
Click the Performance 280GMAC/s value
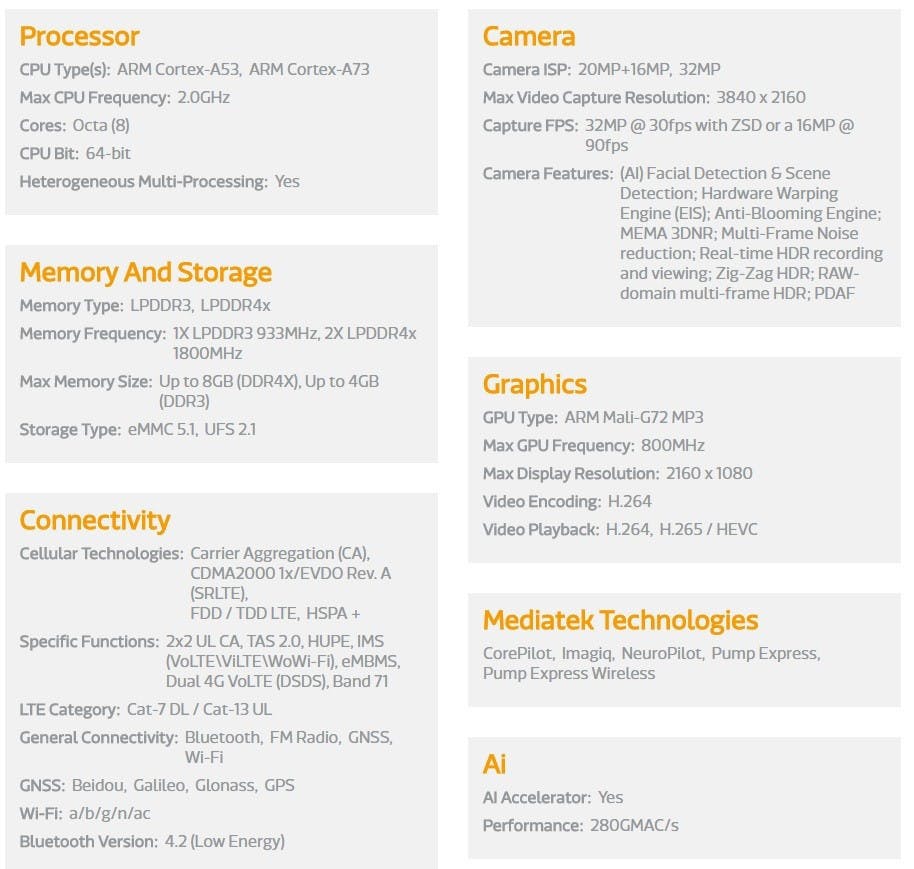click(634, 825)
